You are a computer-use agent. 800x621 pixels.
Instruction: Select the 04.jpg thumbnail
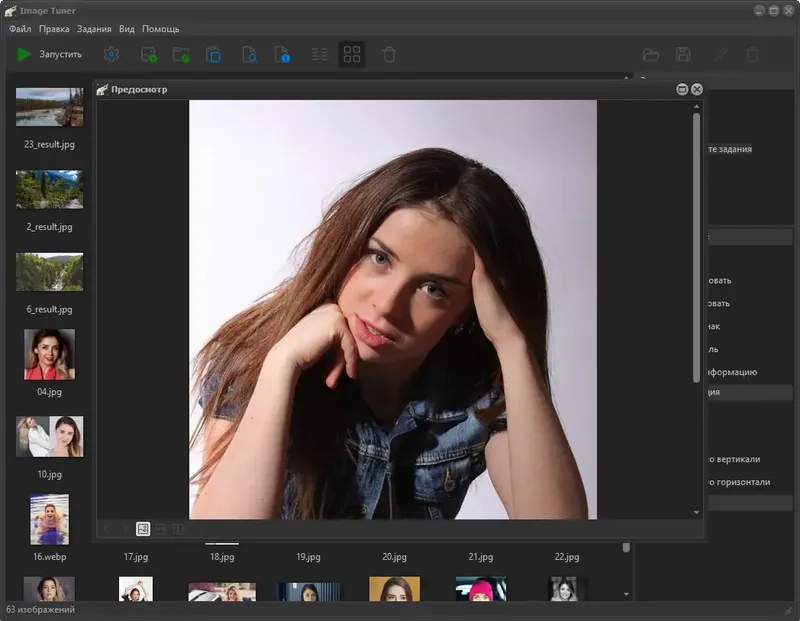point(49,354)
